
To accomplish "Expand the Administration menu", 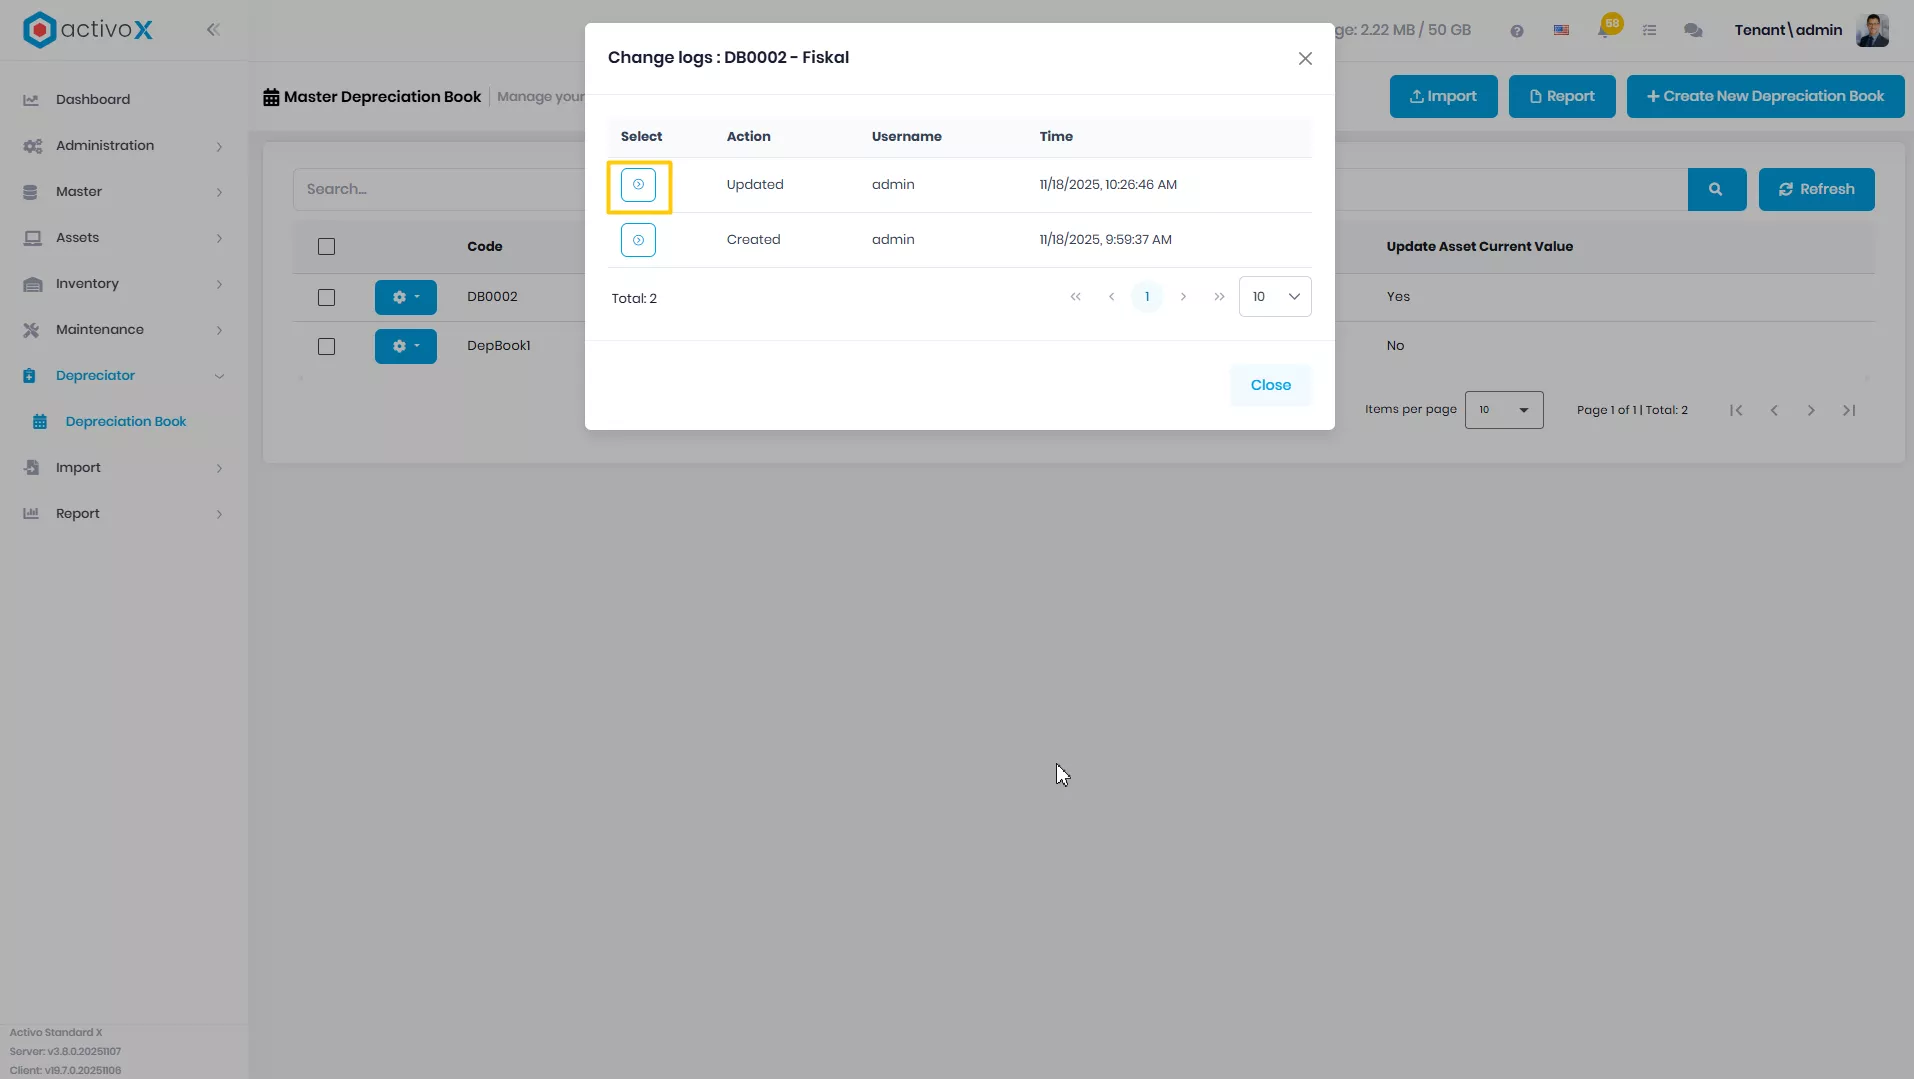I will (124, 146).
